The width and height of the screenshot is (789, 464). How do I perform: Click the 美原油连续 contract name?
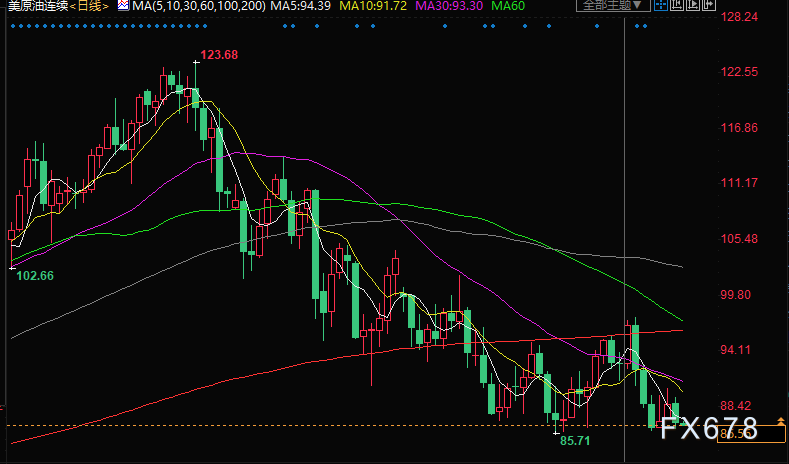[38, 6]
